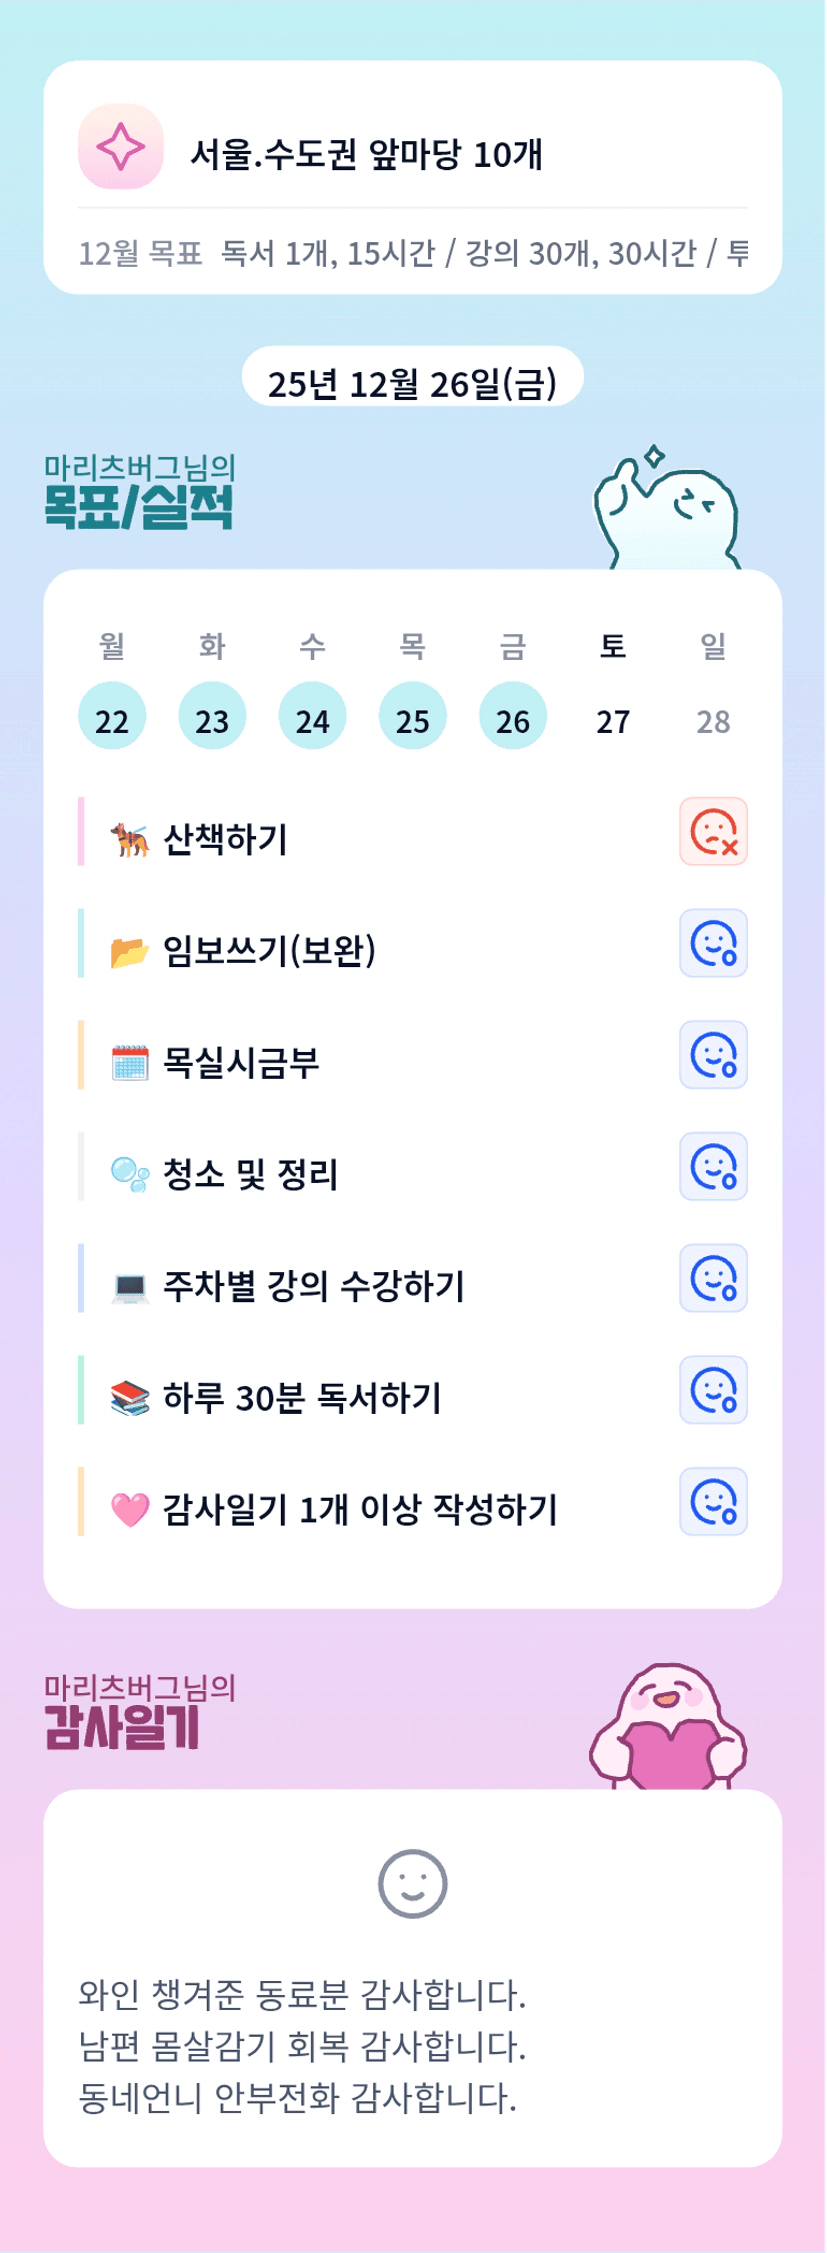Open the 서울.수도권 앞마당 10개 goal title
Viewport: 827px width, 2253px height.
[366, 154]
